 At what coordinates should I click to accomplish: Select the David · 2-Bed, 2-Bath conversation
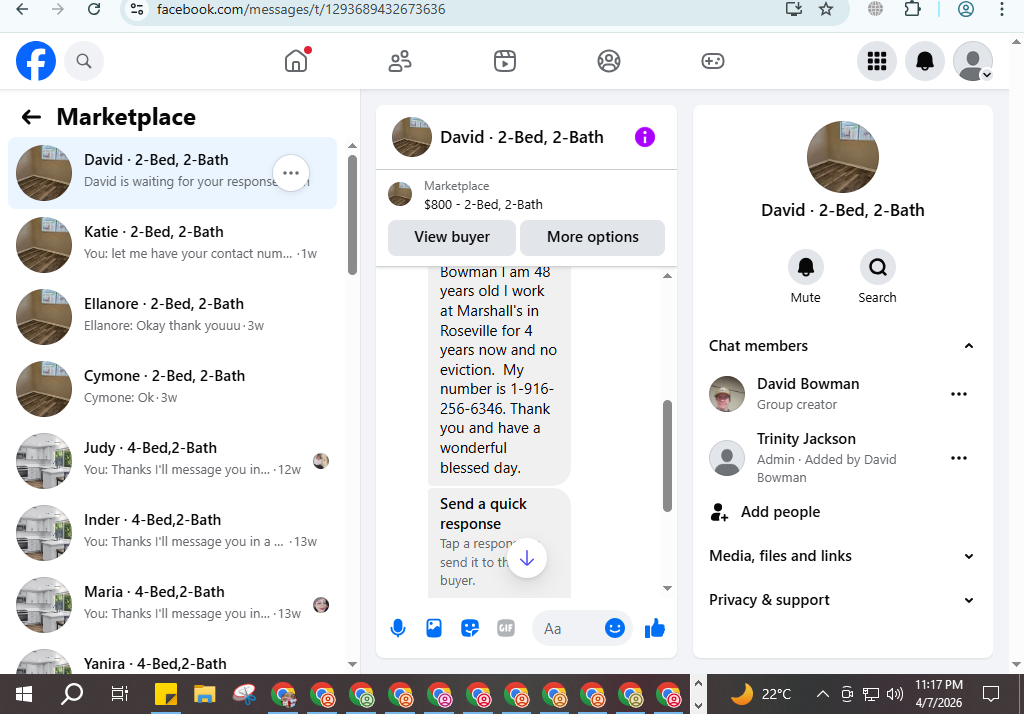172,173
